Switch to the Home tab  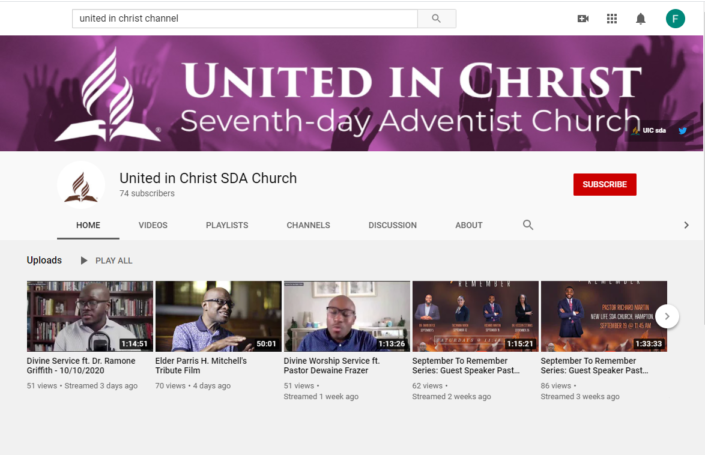click(88, 225)
